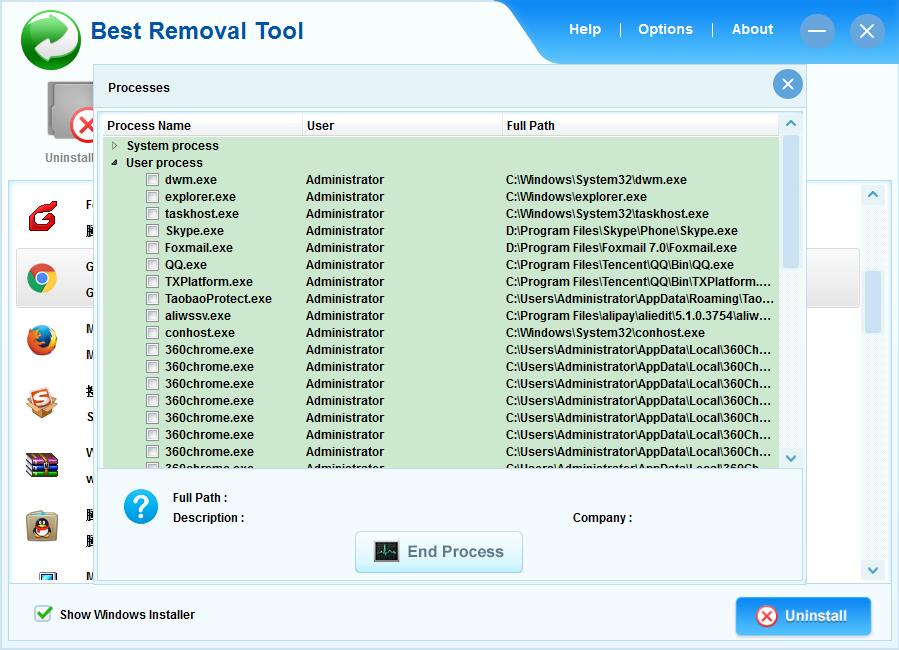Minimize the Best Removal Tool window
This screenshot has width=899, height=650.
coord(817,31)
